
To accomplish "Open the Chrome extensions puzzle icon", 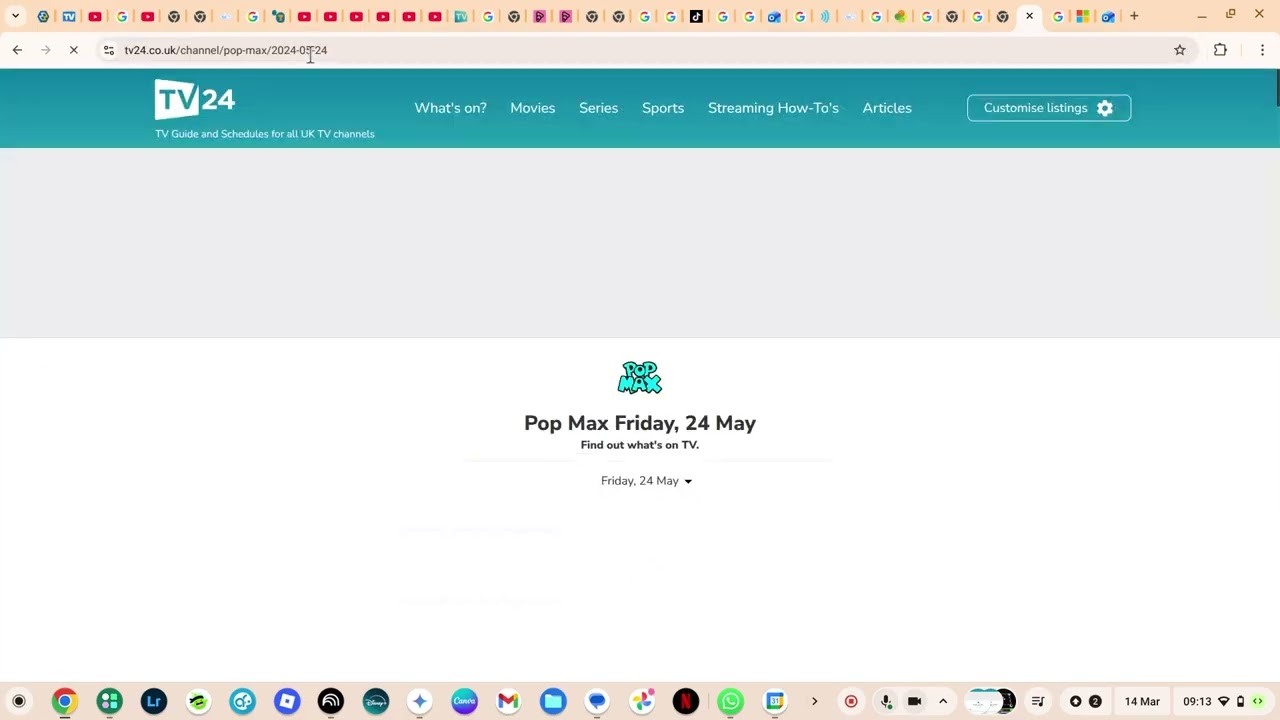I will 1220,50.
